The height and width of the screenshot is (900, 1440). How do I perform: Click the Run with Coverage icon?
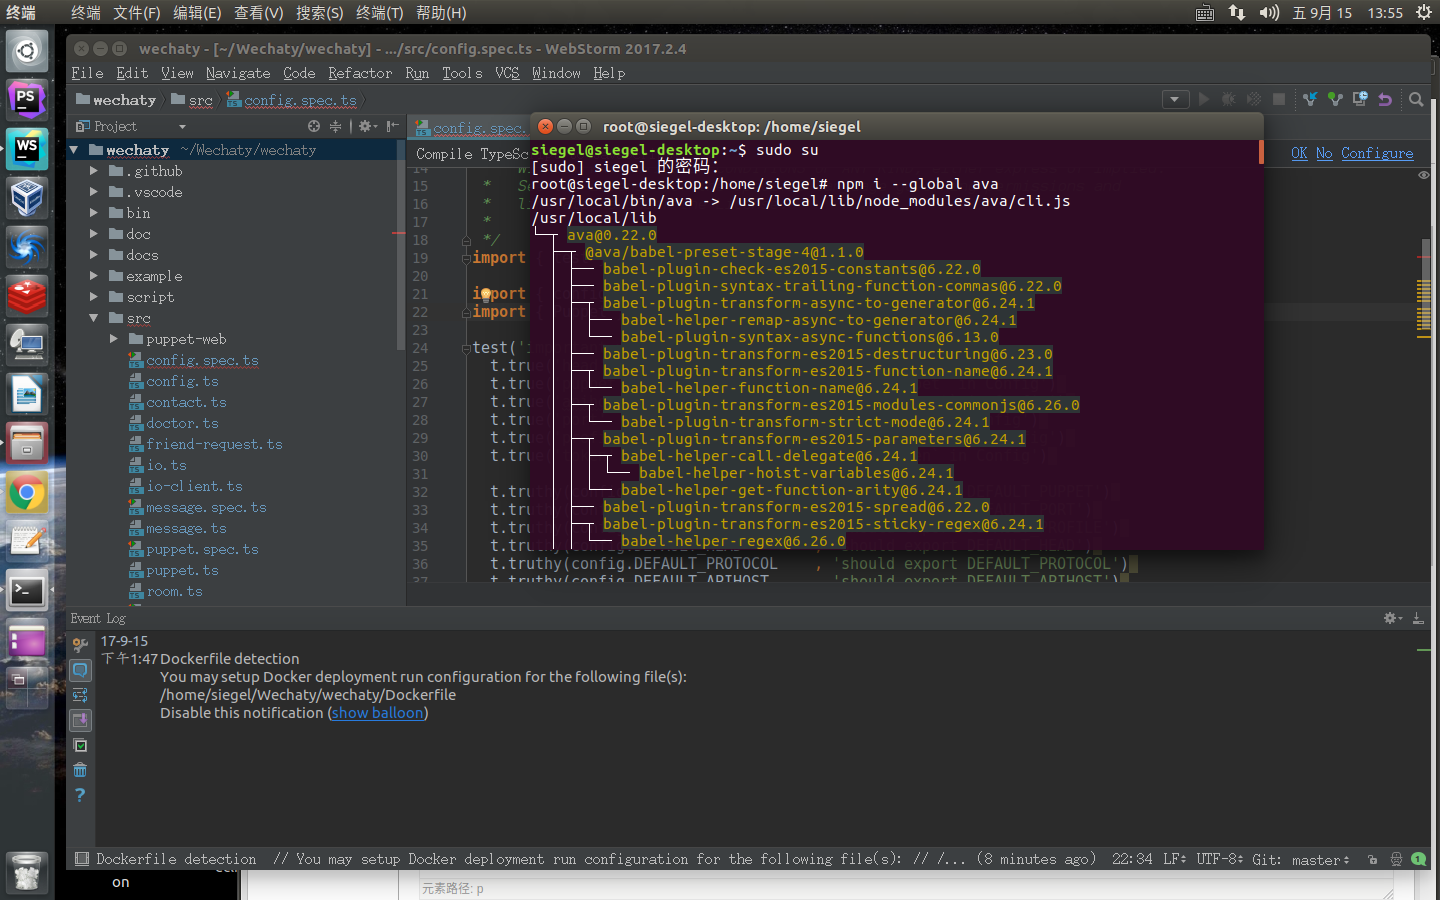pyautogui.click(x=1254, y=99)
